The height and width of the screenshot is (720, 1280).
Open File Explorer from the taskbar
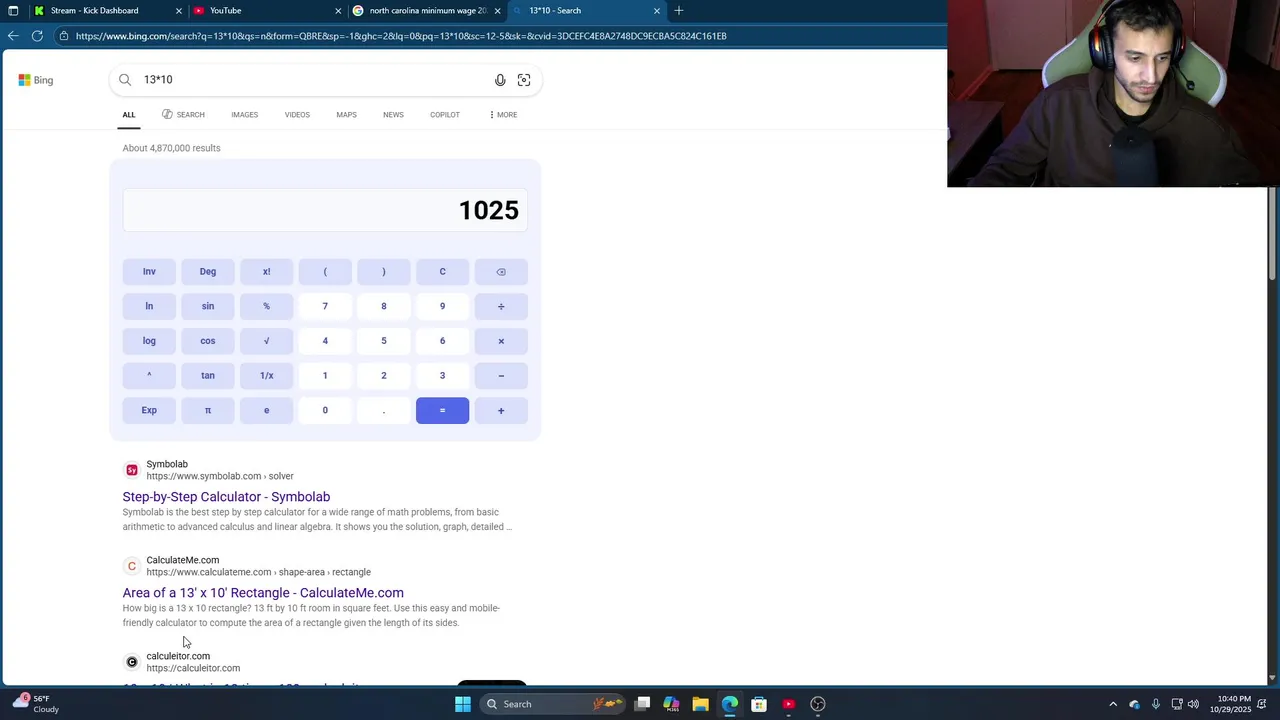point(700,704)
